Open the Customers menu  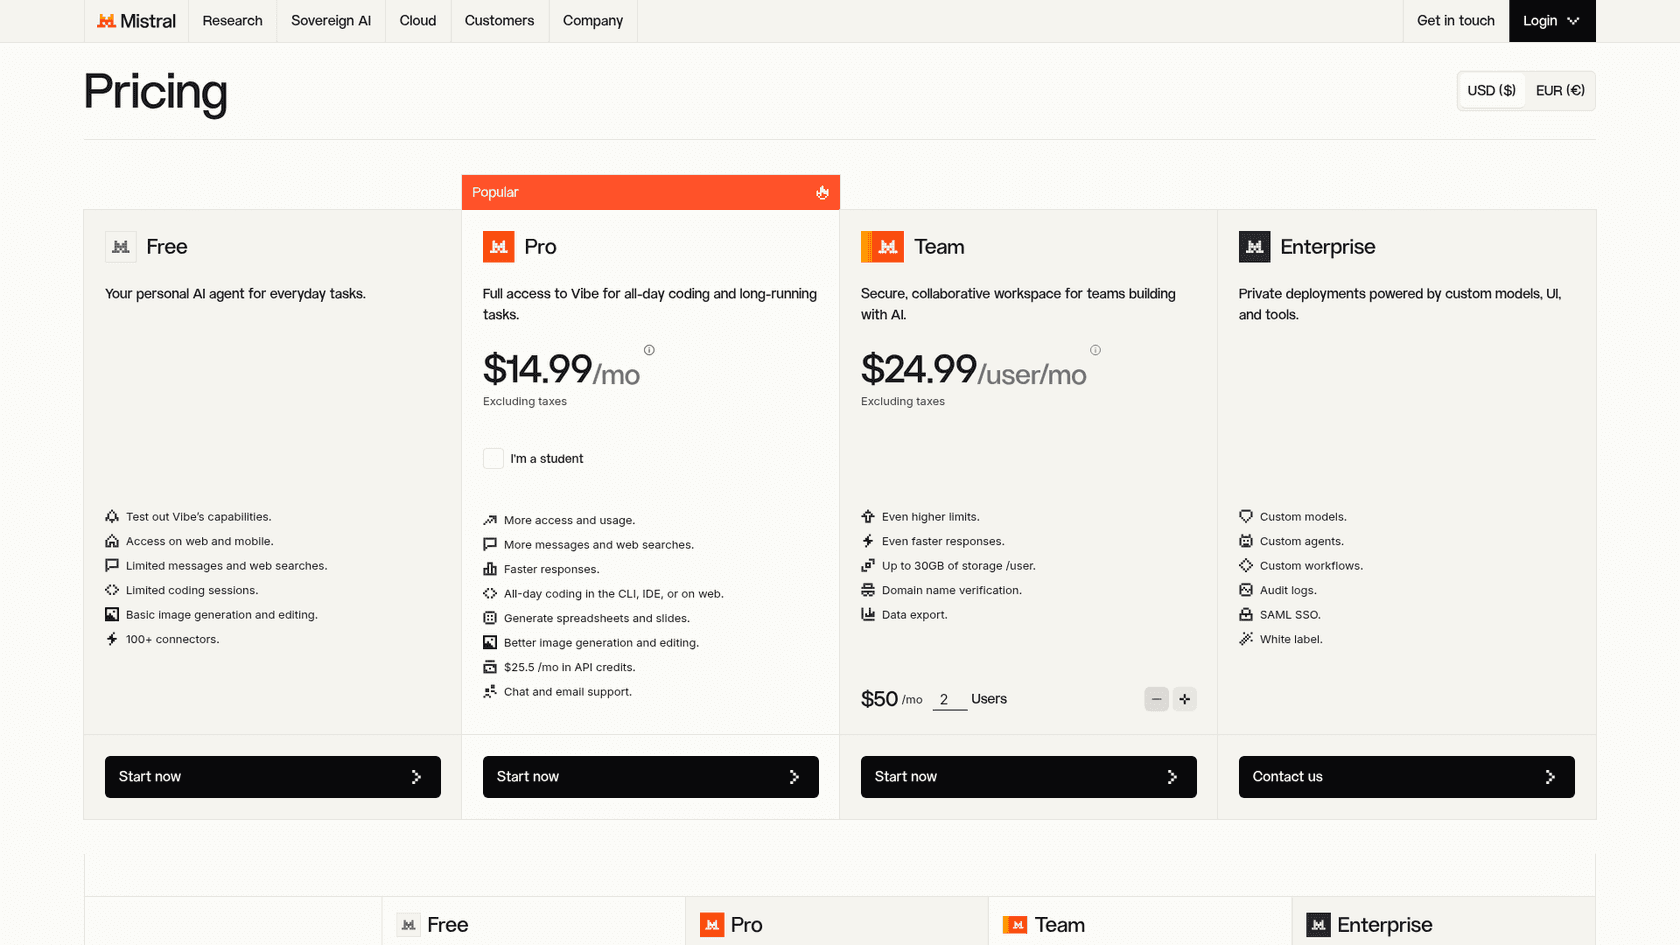point(500,21)
